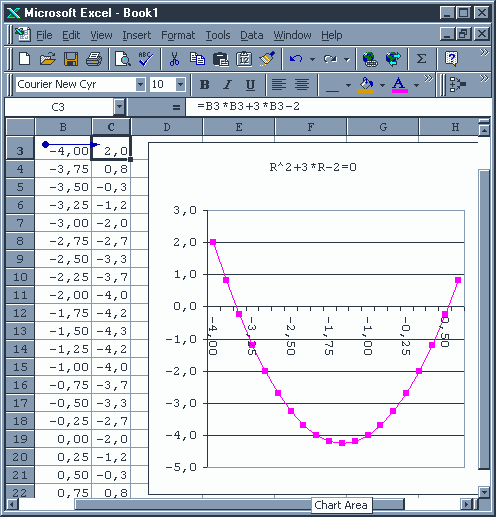
Task: Open the Undo history dropdown arrow
Action: click(x=312, y=60)
